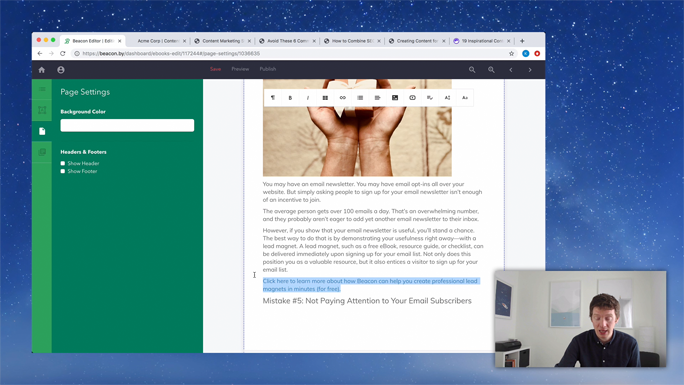Viewport: 684px width, 385px height.
Task: Click the text style brush icon in the toolbar
Action: coord(430,98)
